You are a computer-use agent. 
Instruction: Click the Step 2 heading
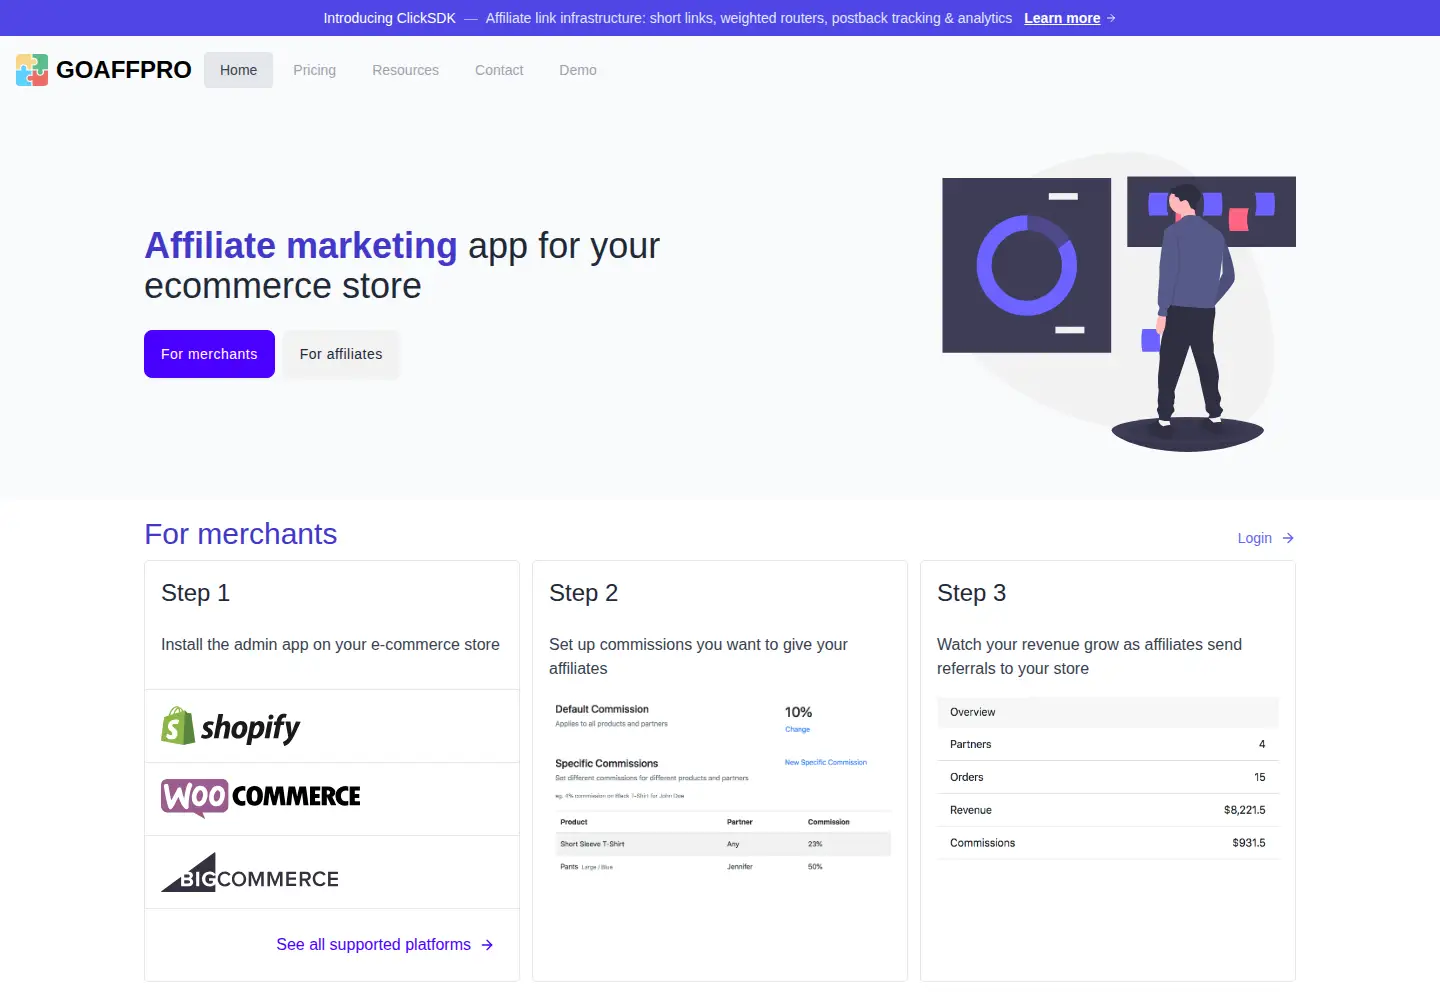coord(583,593)
